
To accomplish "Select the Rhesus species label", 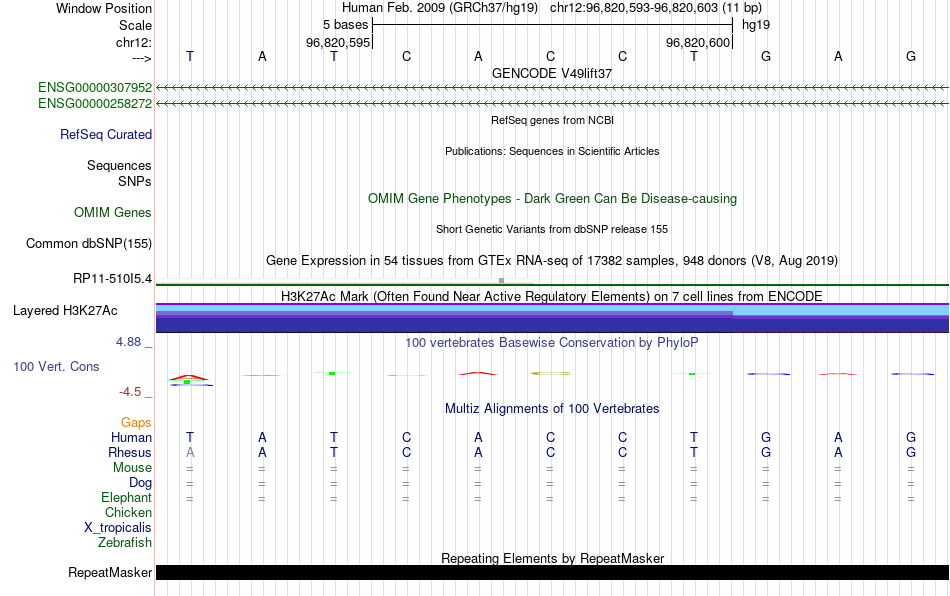I will click(x=130, y=452).
